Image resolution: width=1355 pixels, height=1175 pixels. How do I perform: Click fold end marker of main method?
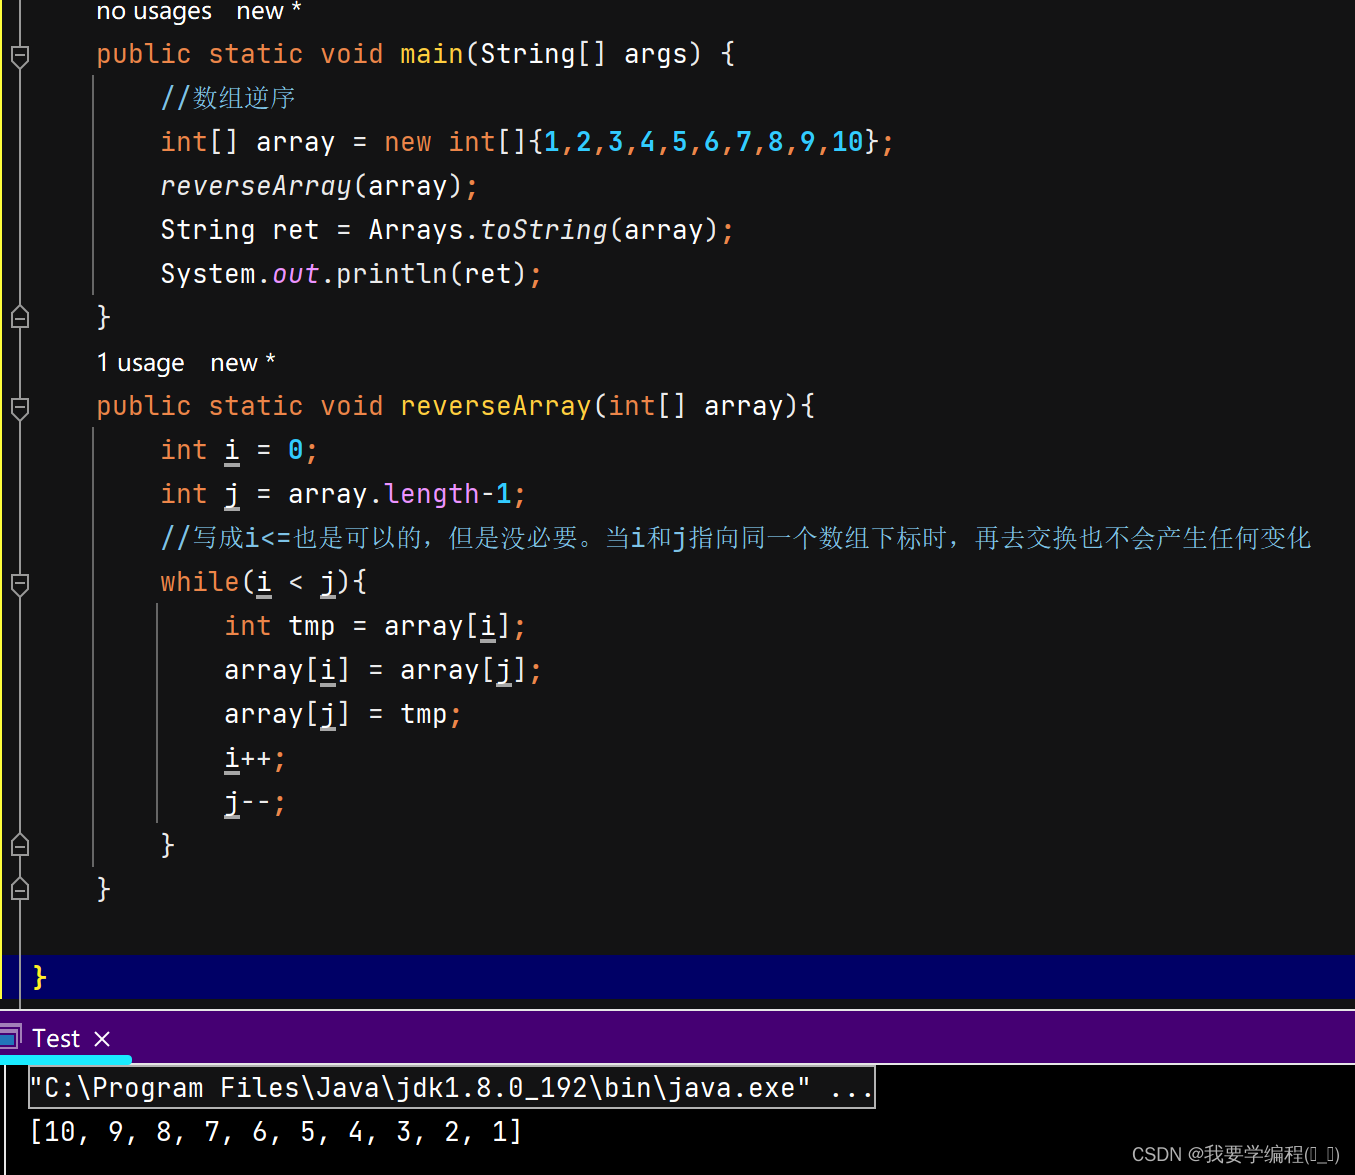(19, 318)
